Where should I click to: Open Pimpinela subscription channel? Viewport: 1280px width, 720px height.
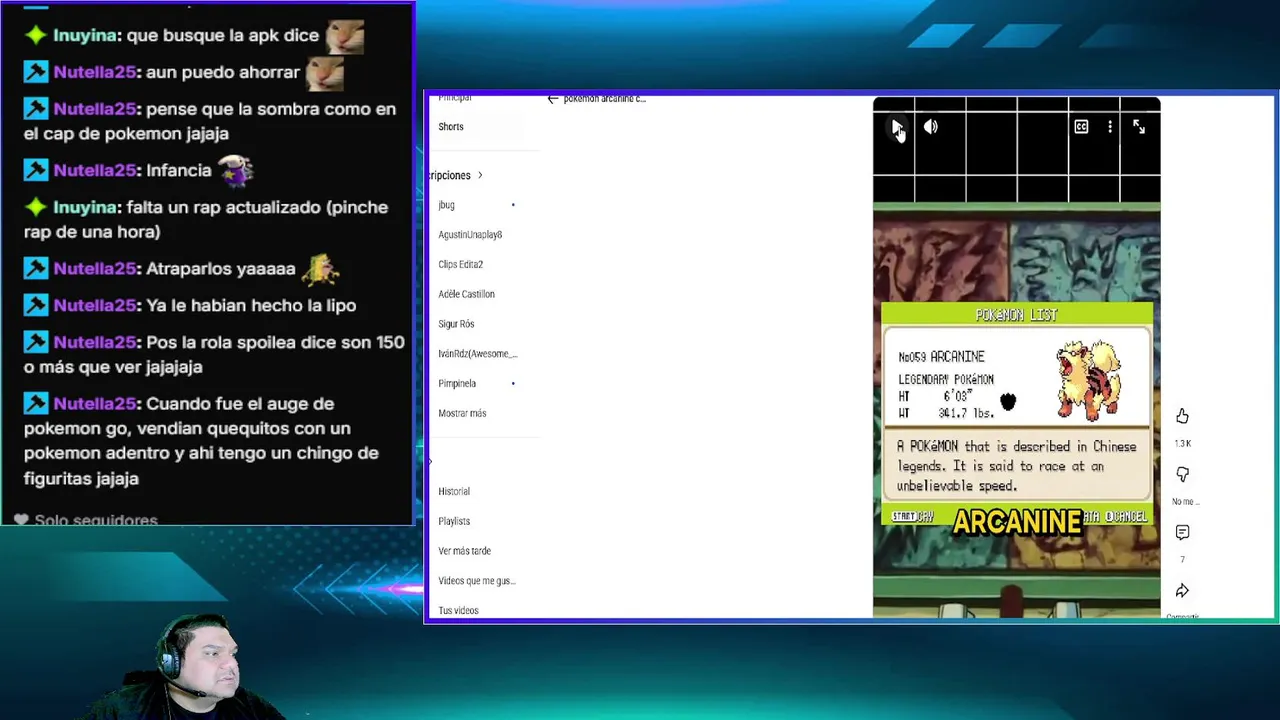(x=457, y=384)
